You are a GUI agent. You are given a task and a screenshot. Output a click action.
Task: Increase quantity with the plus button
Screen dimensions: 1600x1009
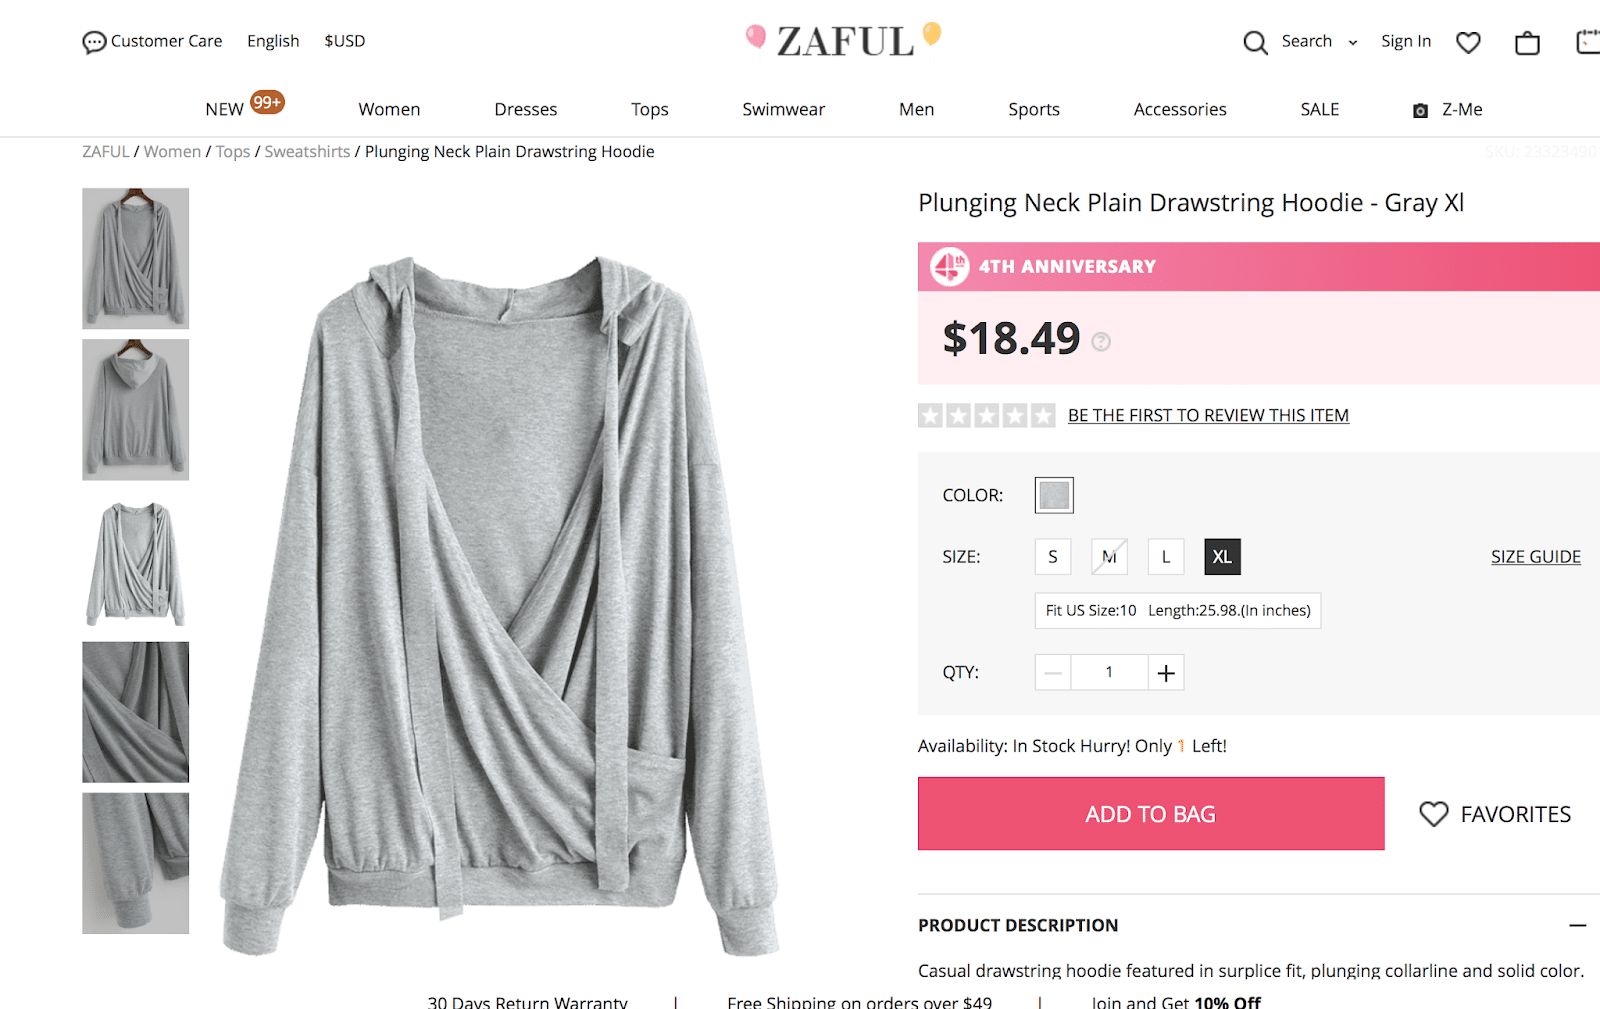pos(1166,673)
